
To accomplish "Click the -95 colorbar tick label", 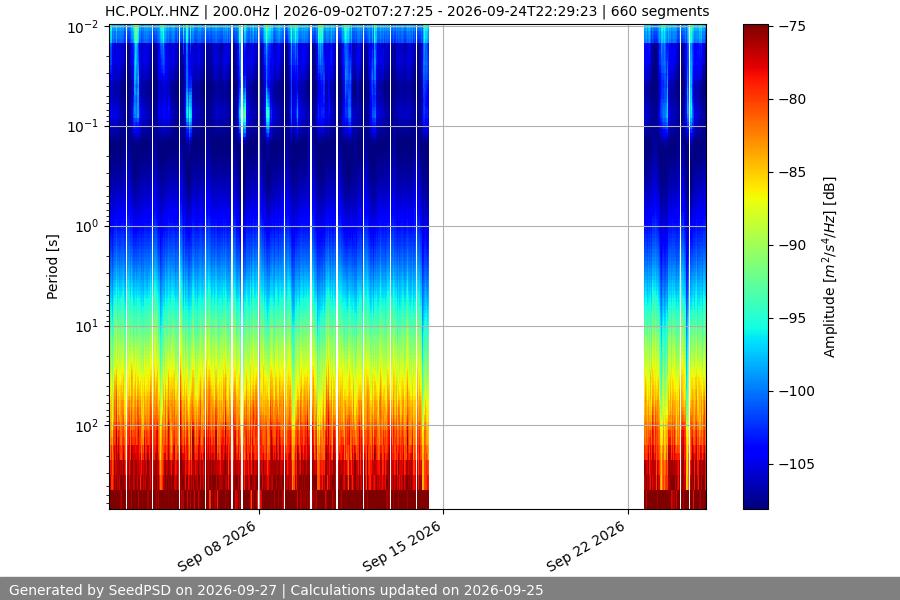I will [792, 318].
